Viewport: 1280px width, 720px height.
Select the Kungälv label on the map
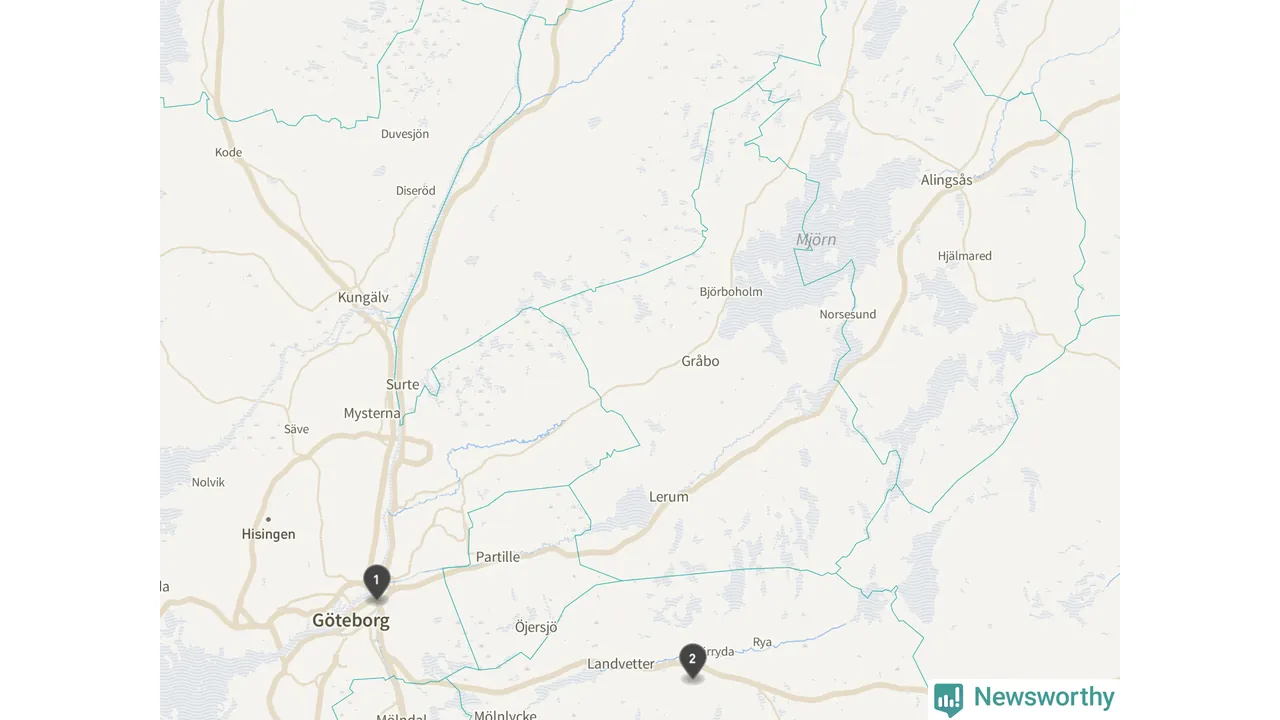point(363,298)
